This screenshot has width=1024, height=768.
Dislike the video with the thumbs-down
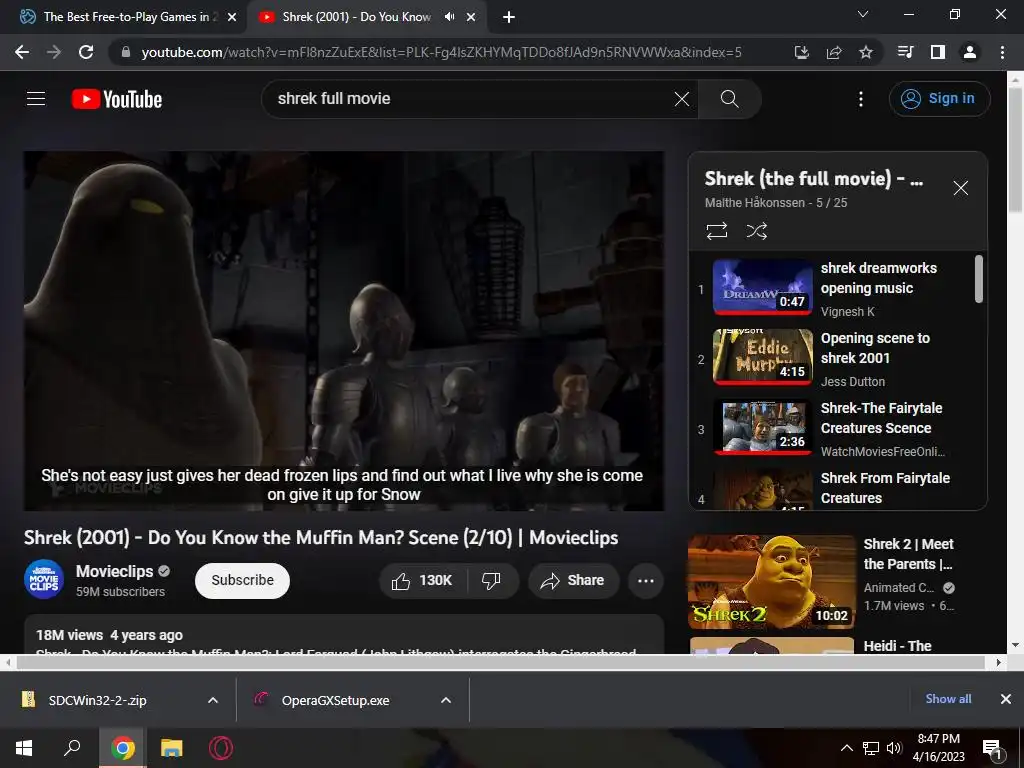click(x=491, y=581)
